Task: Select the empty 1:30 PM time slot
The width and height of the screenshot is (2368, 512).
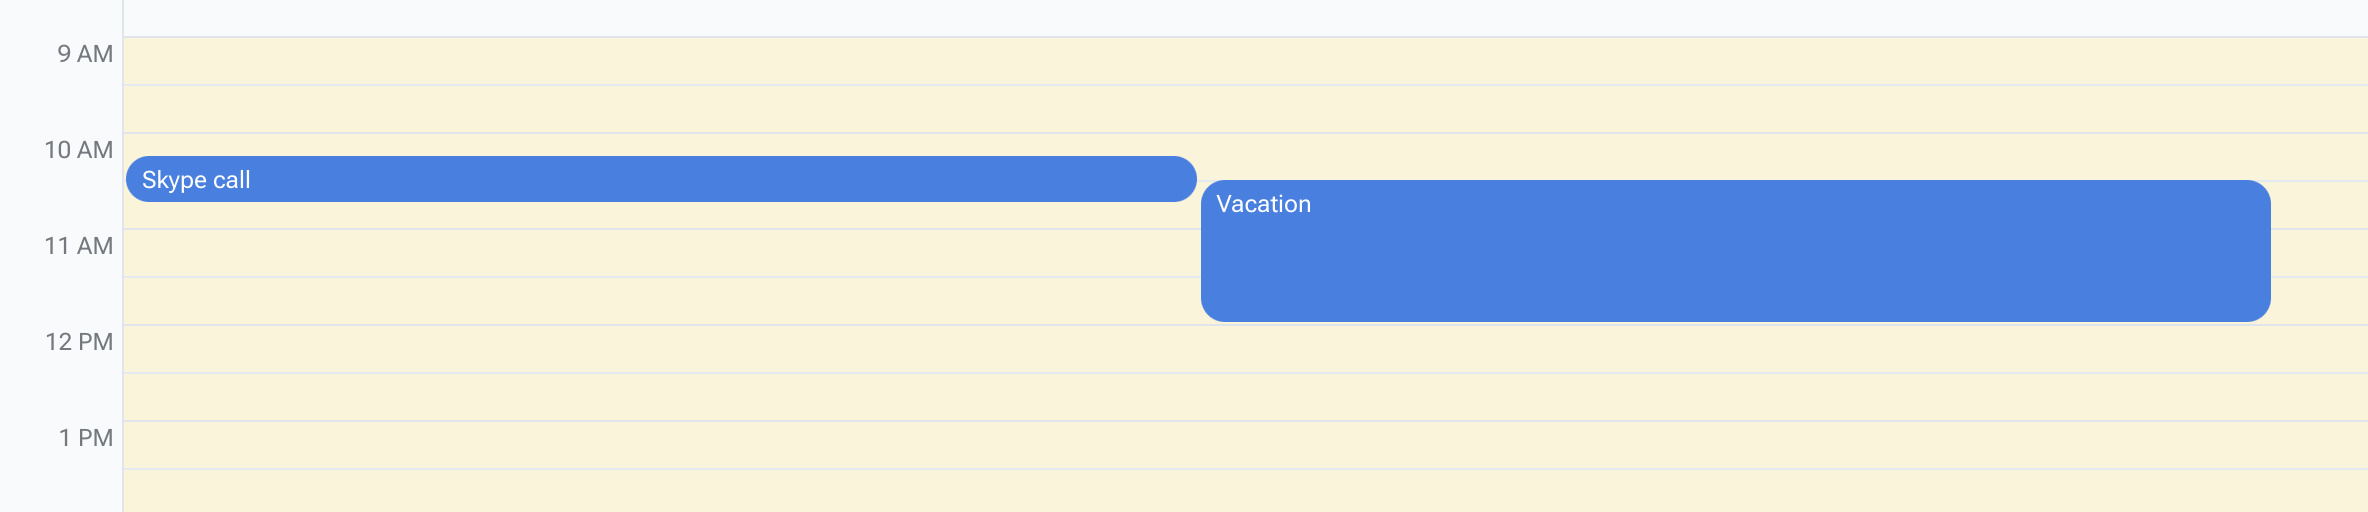Action: point(1245,491)
